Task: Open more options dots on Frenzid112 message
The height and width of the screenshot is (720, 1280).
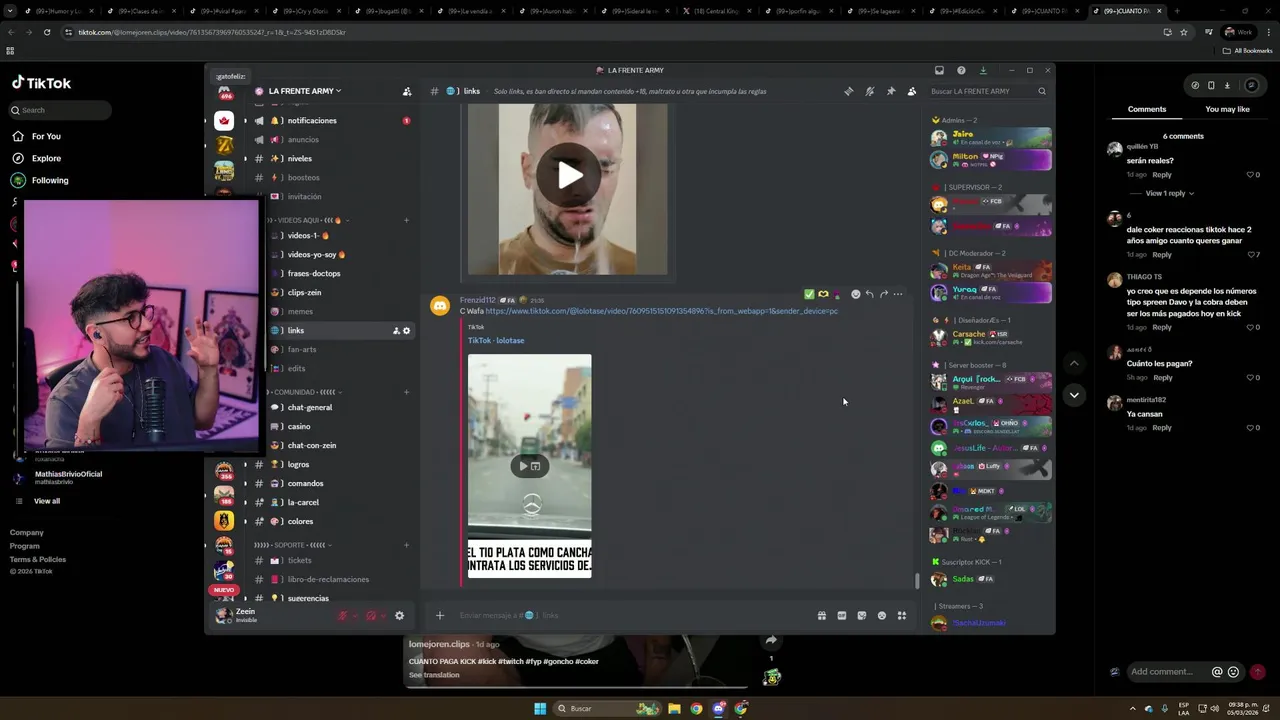Action: pos(897,294)
